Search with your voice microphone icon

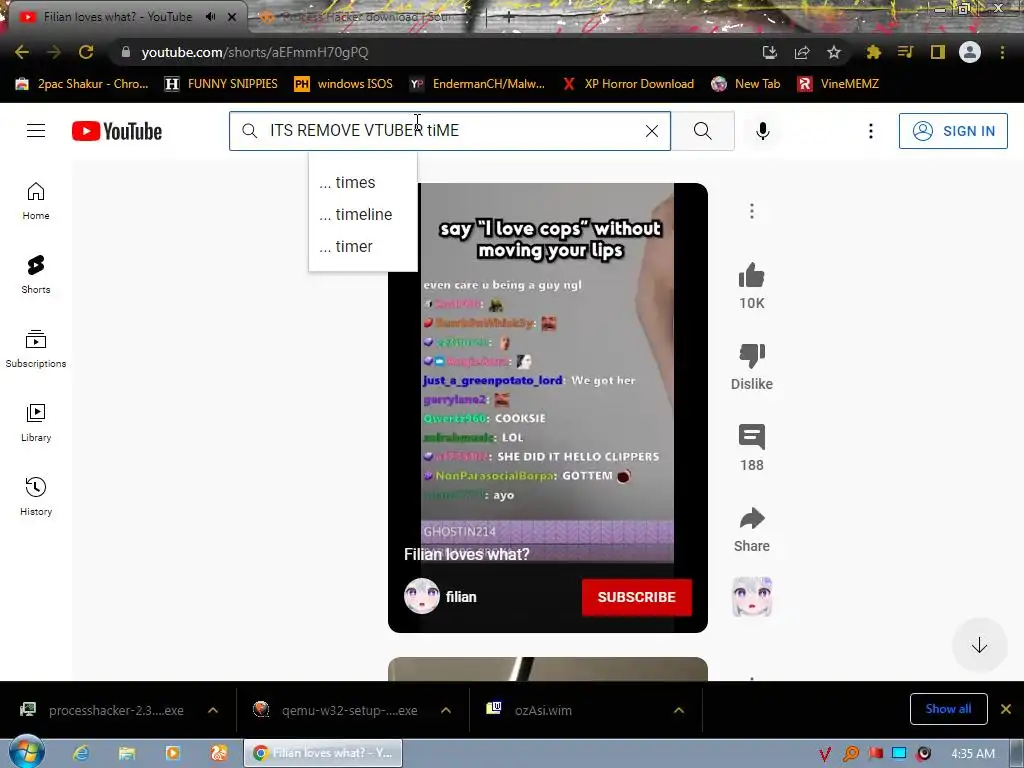[762, 131]
